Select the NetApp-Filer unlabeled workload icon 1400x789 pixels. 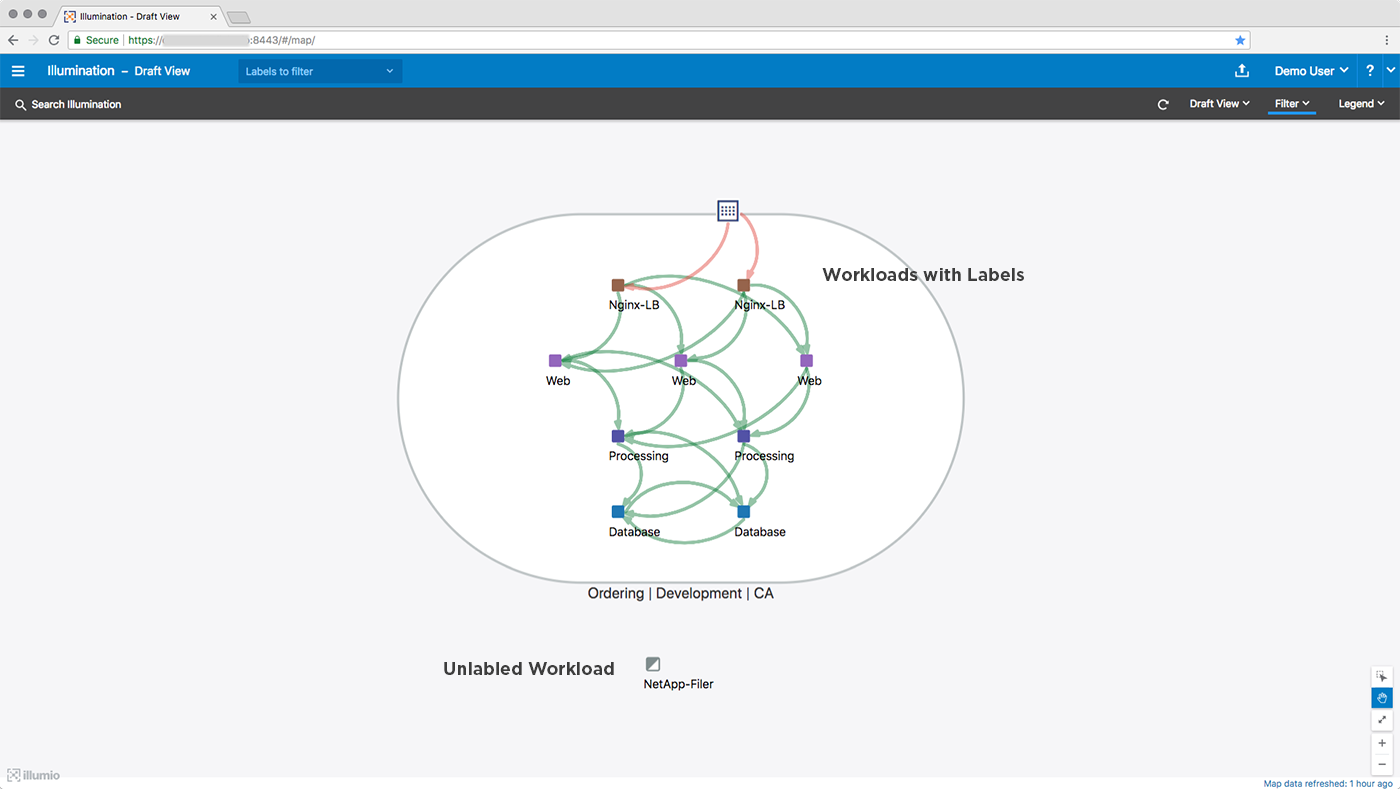click(653, 664)
